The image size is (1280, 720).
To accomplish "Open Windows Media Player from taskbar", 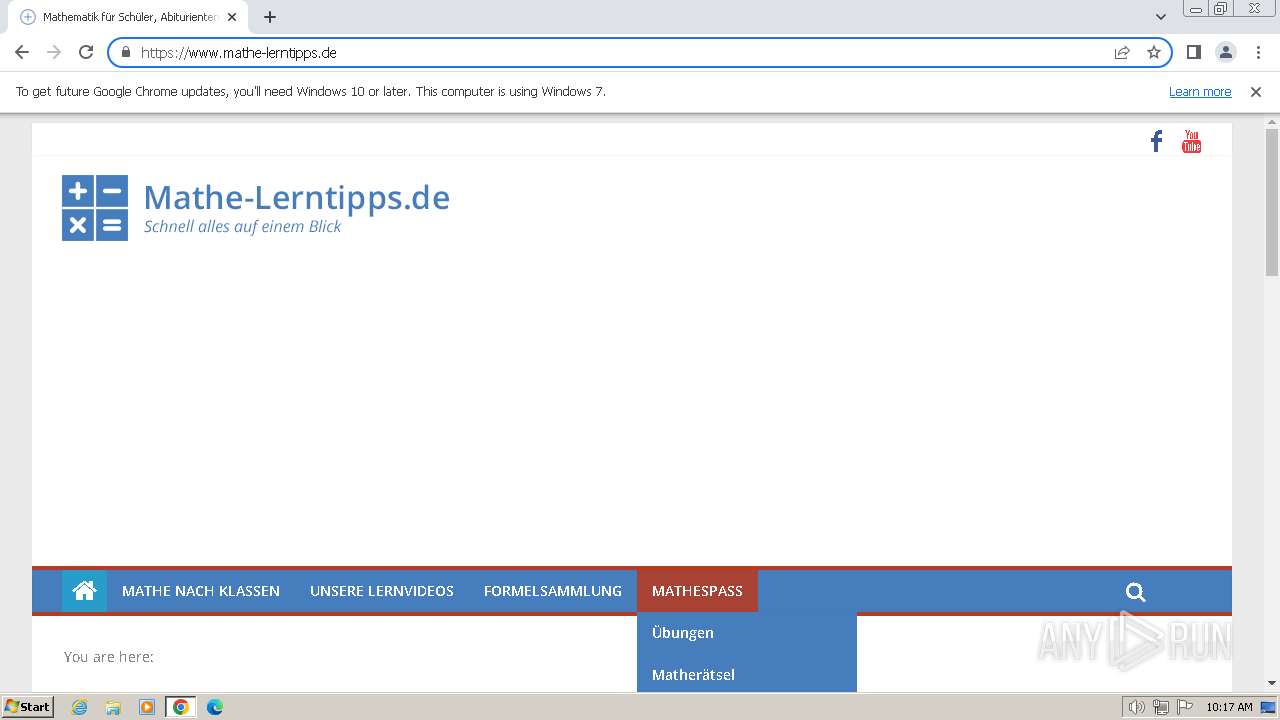I will (147, 707).
